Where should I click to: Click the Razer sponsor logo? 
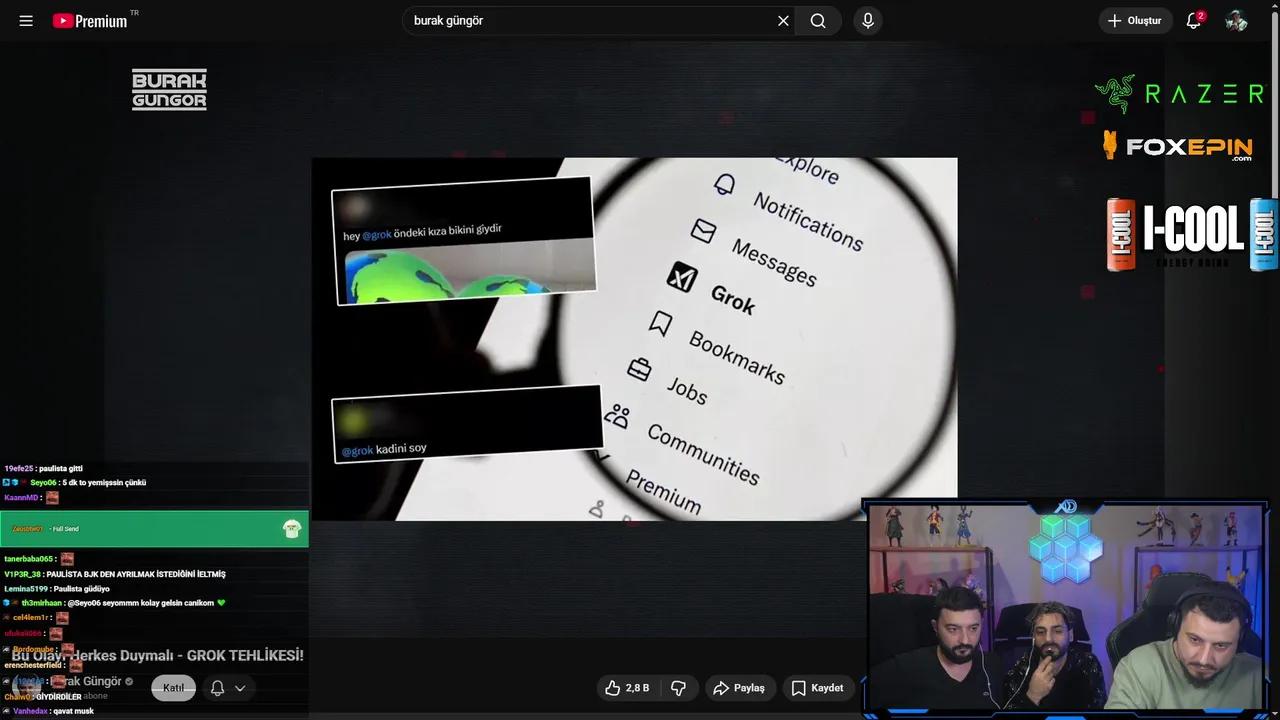pyautogui.click(x=1179, y=94)
